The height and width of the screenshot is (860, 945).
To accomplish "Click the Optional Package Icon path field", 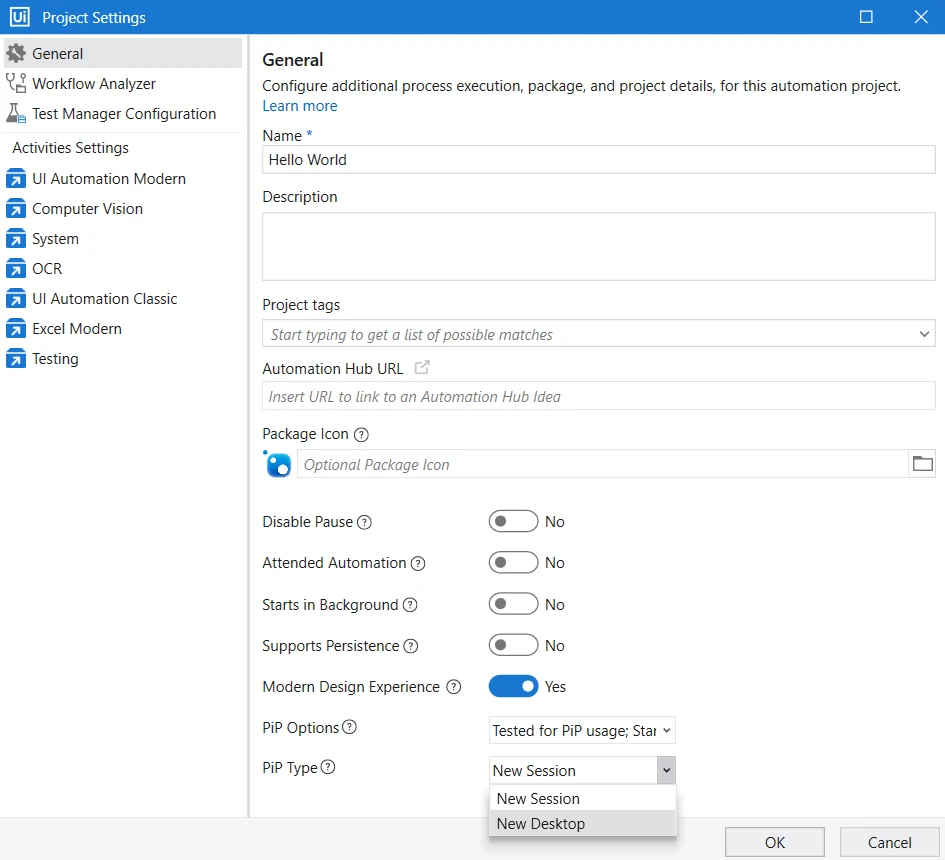I will [x=603, y=464].
